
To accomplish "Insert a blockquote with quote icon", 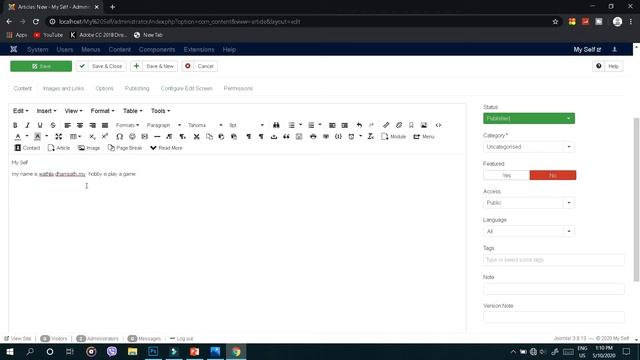I will click(x=287, y=137).
